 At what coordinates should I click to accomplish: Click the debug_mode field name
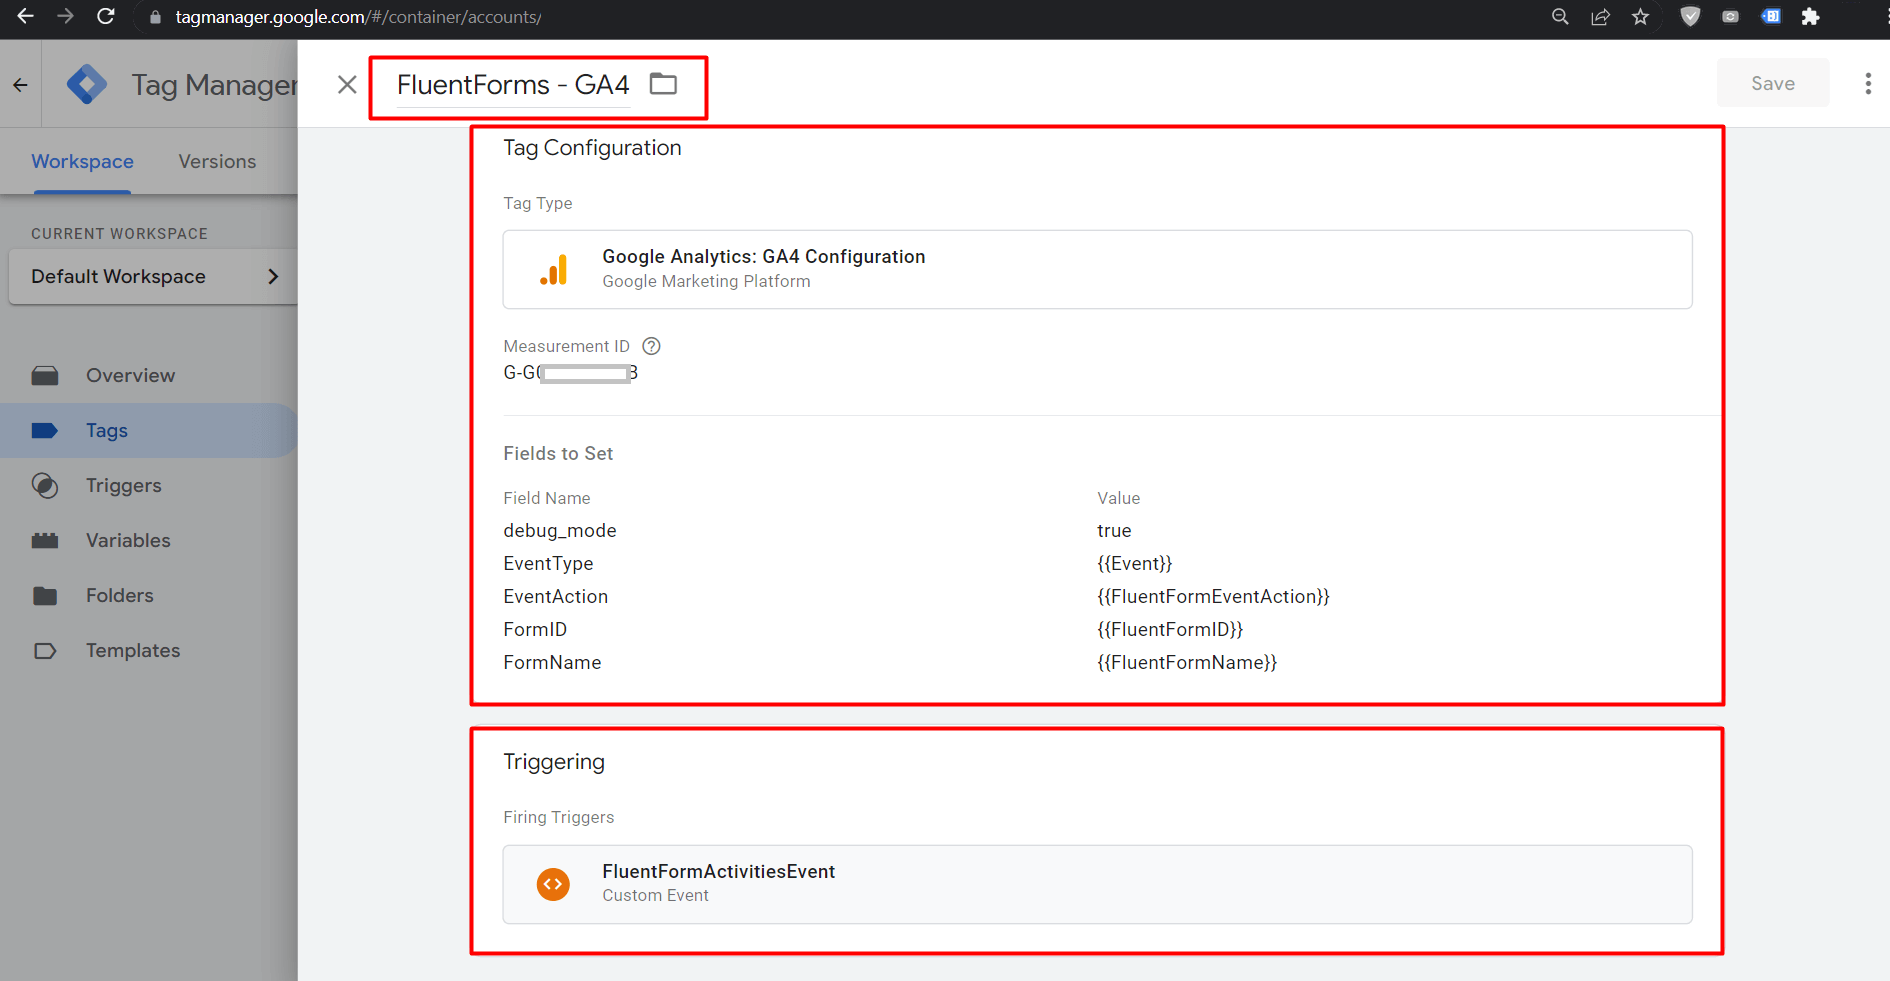[560, 531]
